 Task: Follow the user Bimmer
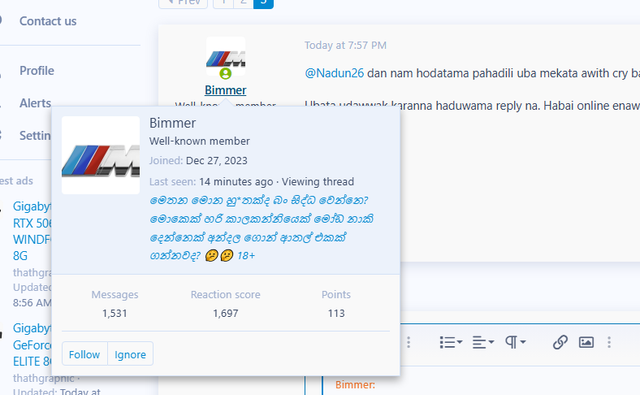[84, 354]
